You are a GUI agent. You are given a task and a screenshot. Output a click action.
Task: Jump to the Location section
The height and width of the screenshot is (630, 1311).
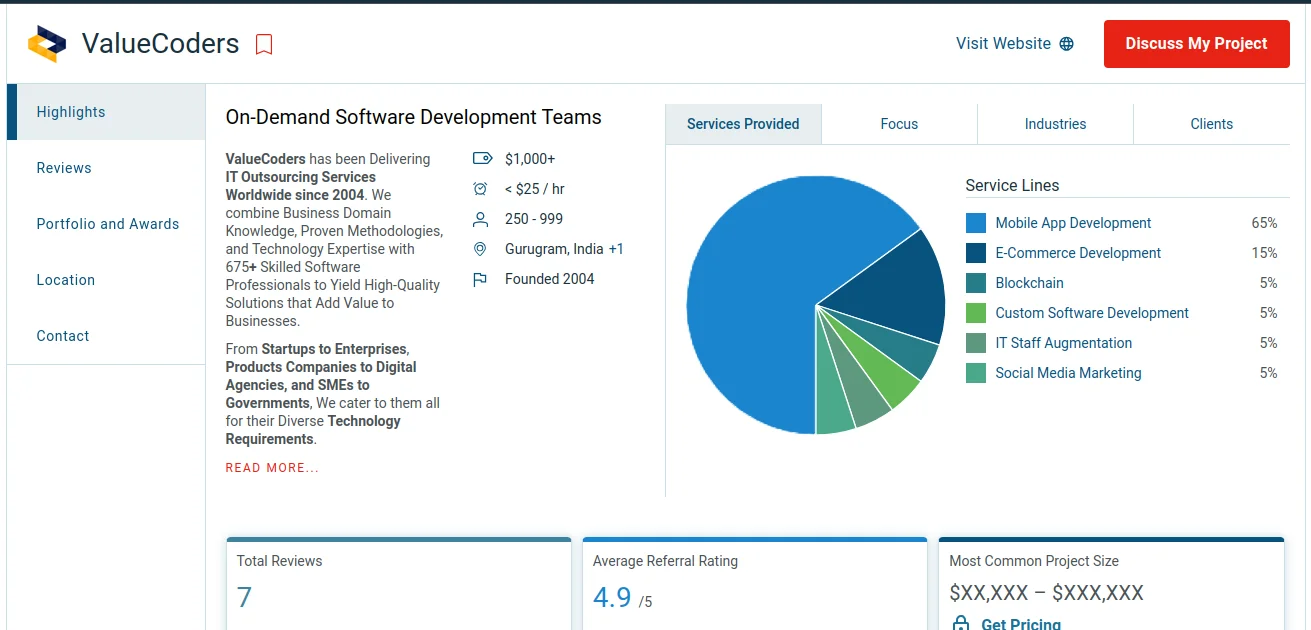106,280
